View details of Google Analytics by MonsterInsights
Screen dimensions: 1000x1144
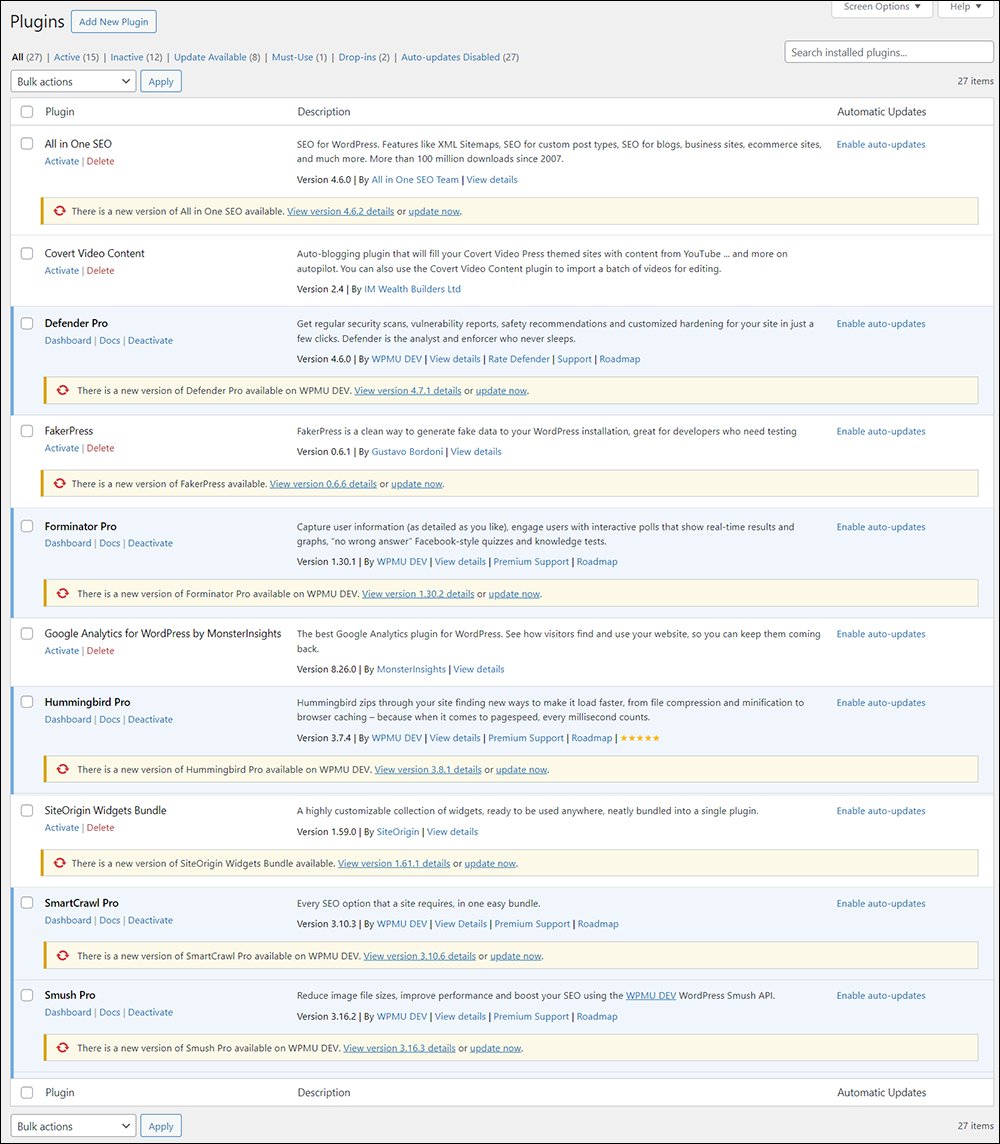[478, 669]
